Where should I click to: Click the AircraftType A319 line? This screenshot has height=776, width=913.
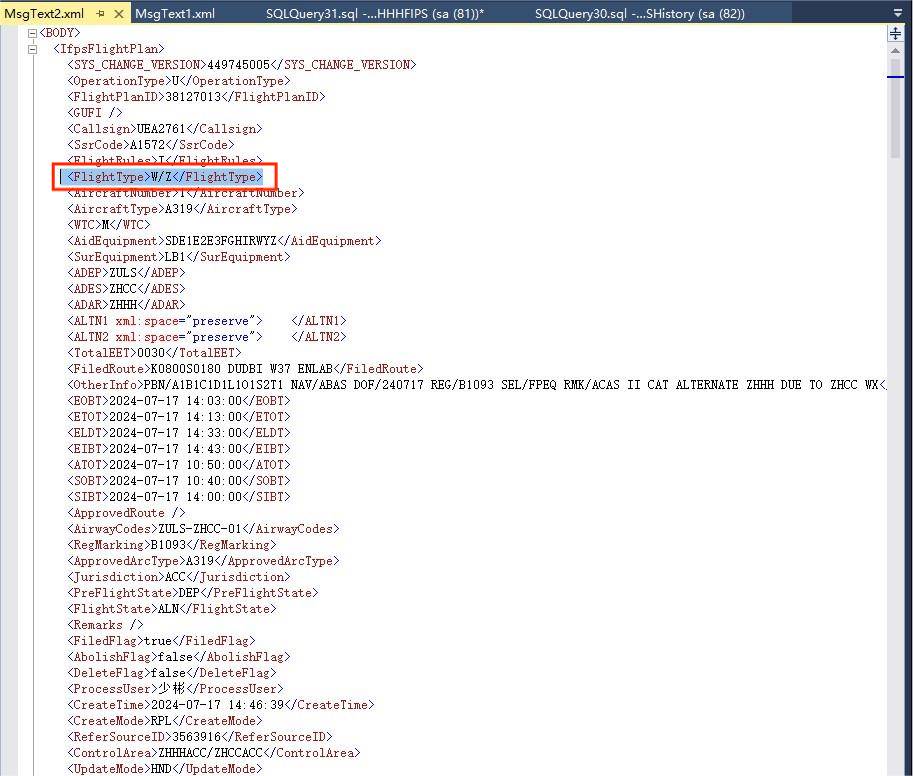[182, 209]
